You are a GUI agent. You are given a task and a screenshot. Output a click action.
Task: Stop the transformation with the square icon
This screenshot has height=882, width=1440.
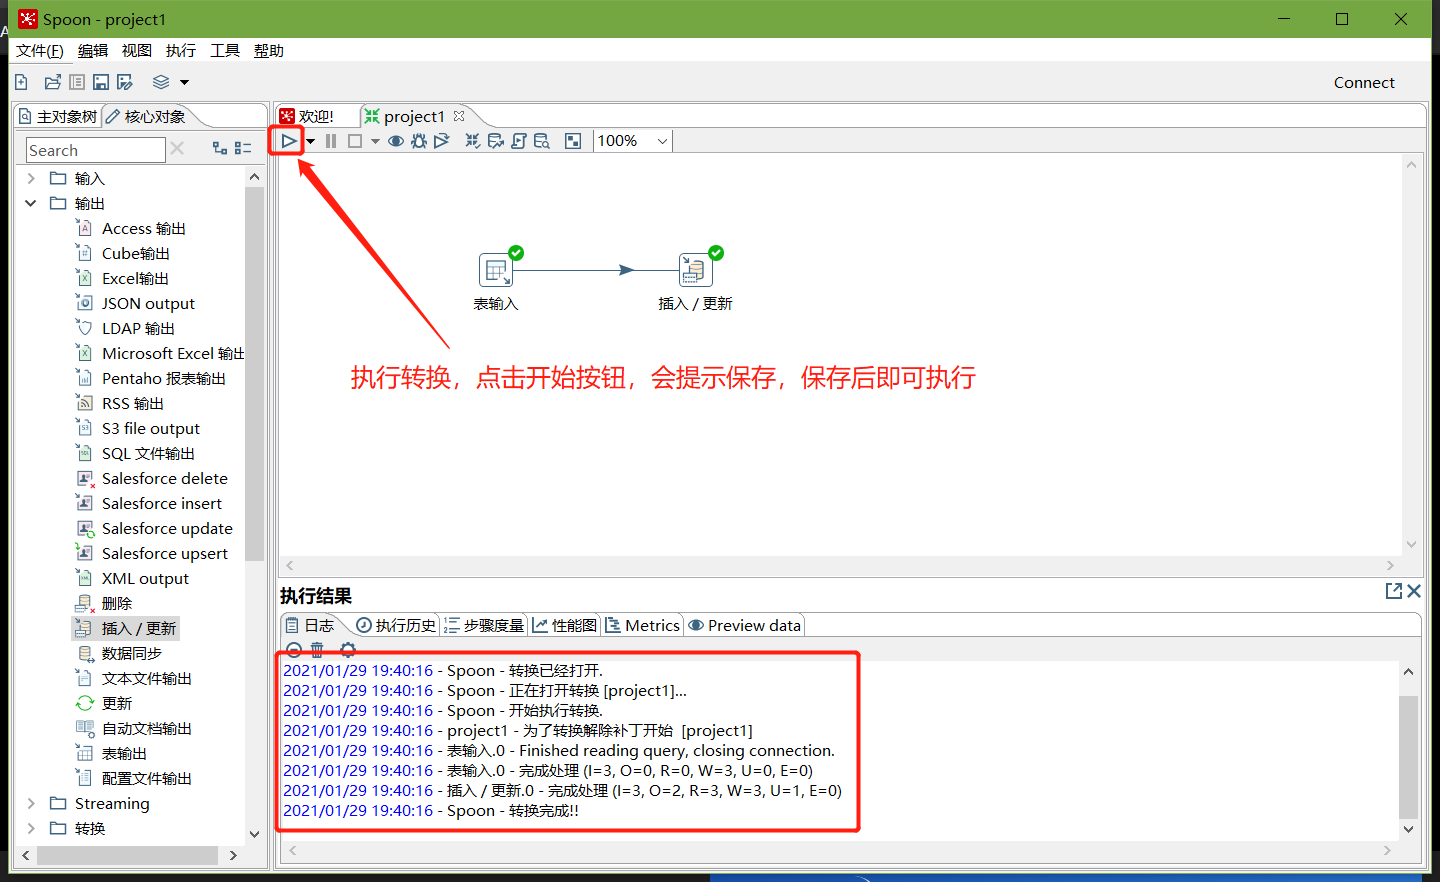pyautogui.click(x=354, y=141)
